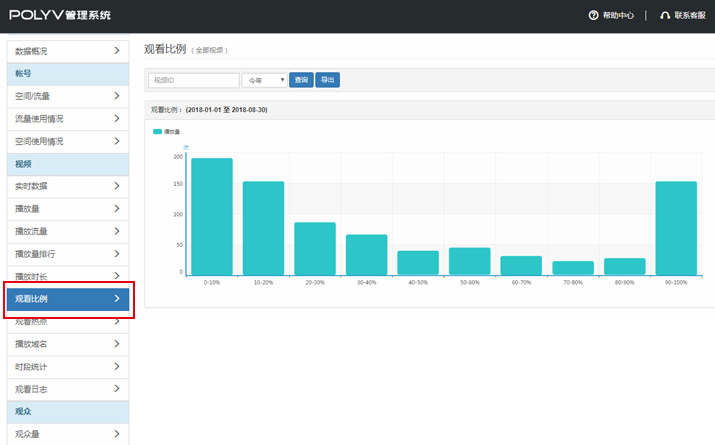Type in the 视频ID input field

pos(193,80)
